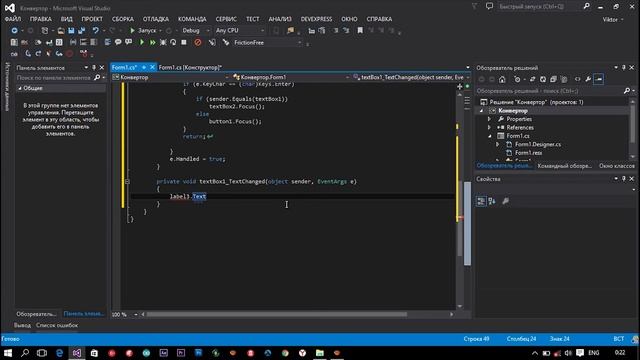
Task: Open the Конвертор.Form1 class dropdown
Action: (x=291, y=77)
